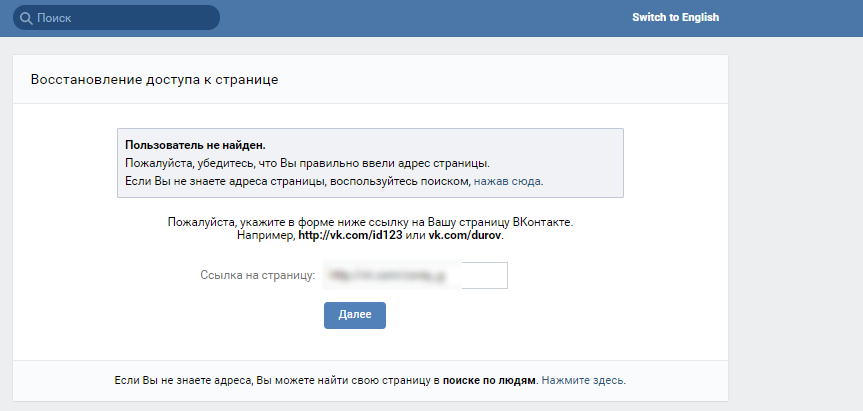The height and width of the screenshot is (411, 863).
Task: Click the line 'Пожалуйста, убедитесь, что Вы правильно ввели'
Action: tap(307, 163)
